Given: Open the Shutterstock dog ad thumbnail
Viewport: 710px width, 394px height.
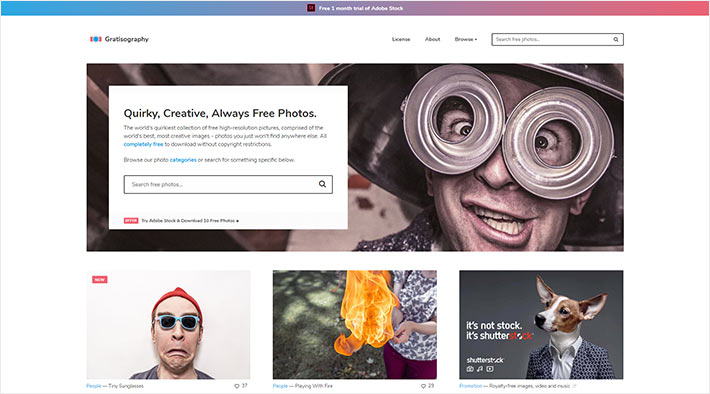Looking at the screenshot, I should (541, 325).
